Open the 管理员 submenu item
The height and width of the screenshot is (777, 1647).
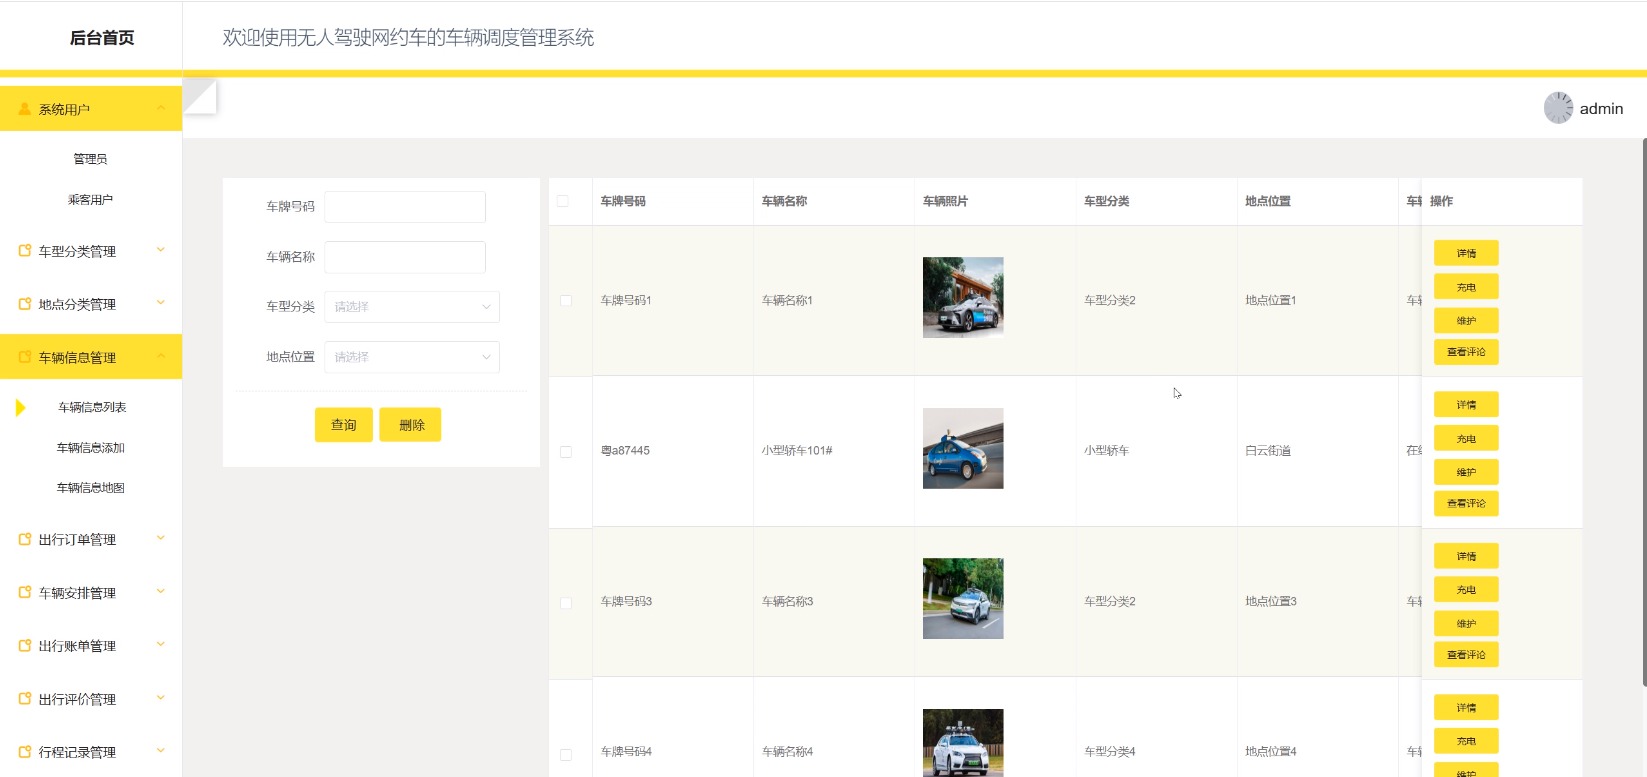(x=90, y=159)
